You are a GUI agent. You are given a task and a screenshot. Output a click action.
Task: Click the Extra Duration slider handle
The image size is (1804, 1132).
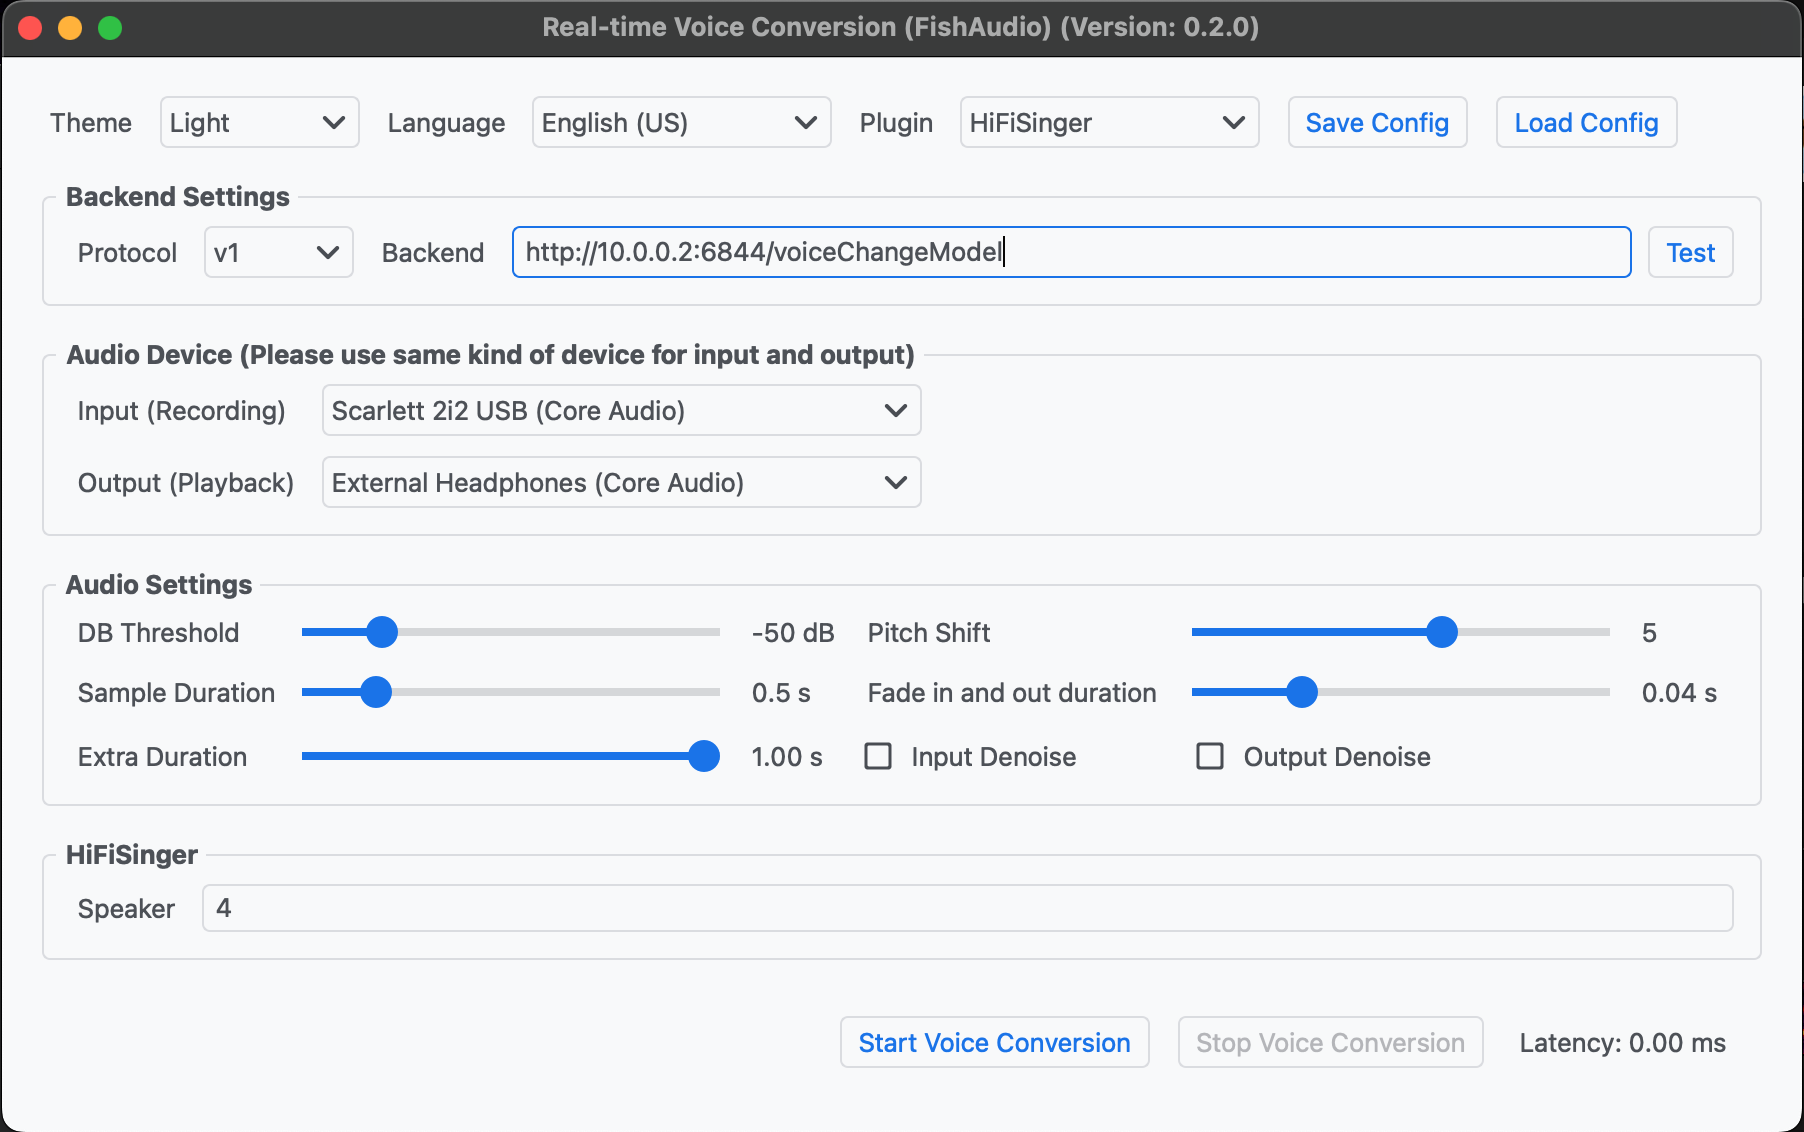[x=704, y=756]
